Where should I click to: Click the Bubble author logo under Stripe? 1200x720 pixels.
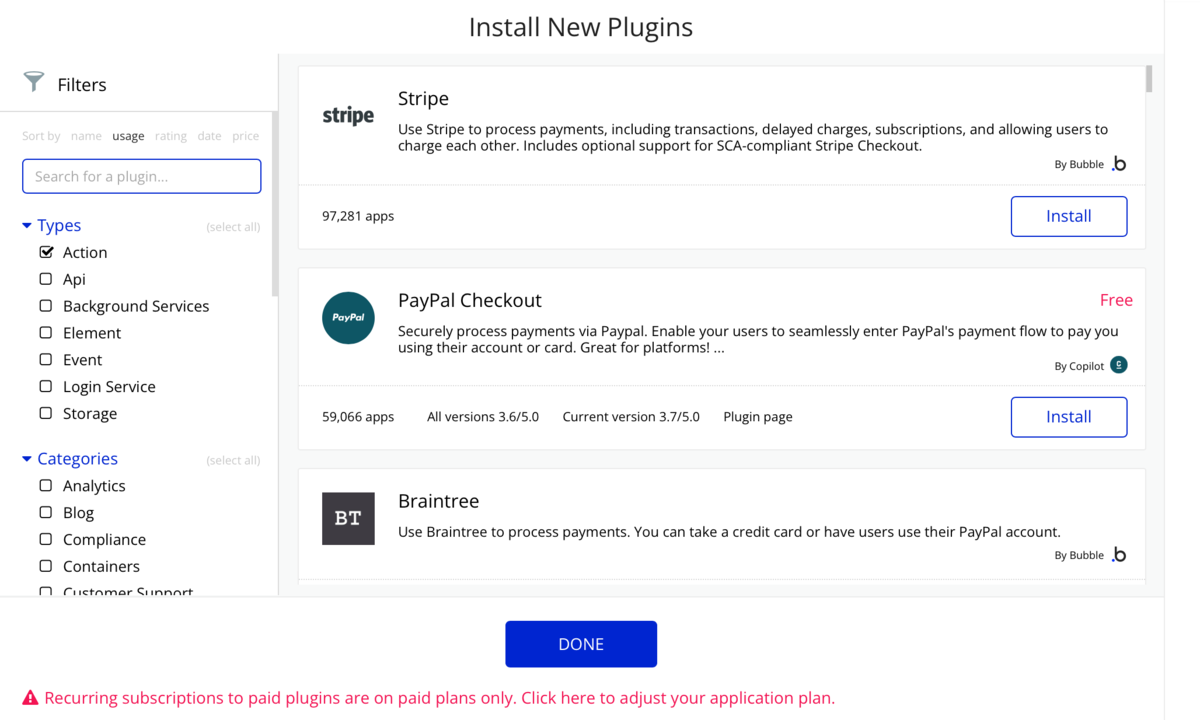tap(1119, 164)
